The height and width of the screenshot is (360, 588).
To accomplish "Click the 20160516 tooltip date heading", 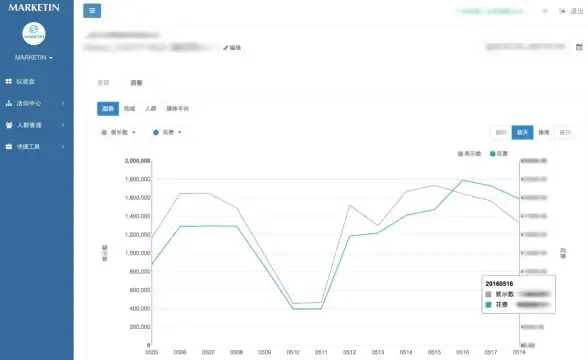I will pyautogui.click(x=499, y=284).
